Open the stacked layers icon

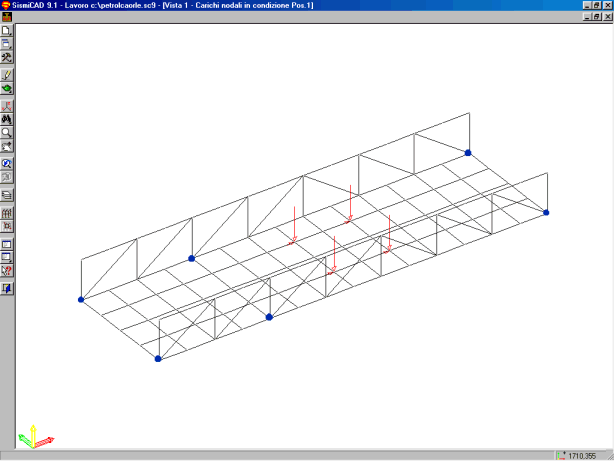pos(7,195)
